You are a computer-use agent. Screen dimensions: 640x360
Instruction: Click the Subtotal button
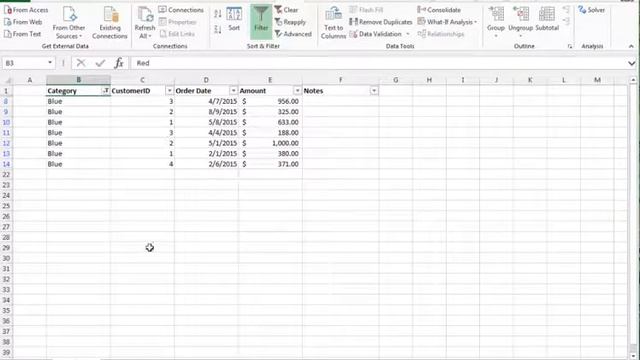(x=547, y=19)
